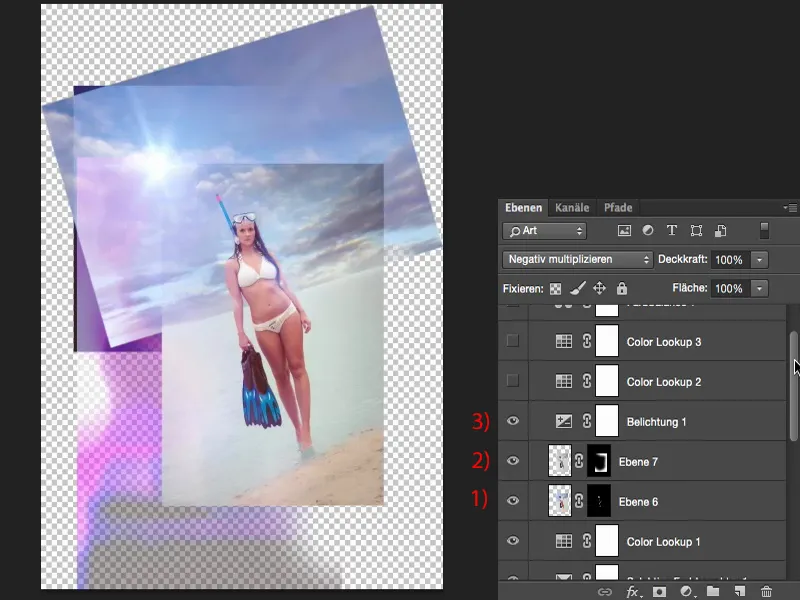Click the link layers icon at panel bottom
The image size is (800, 600).
pos(605,592)
